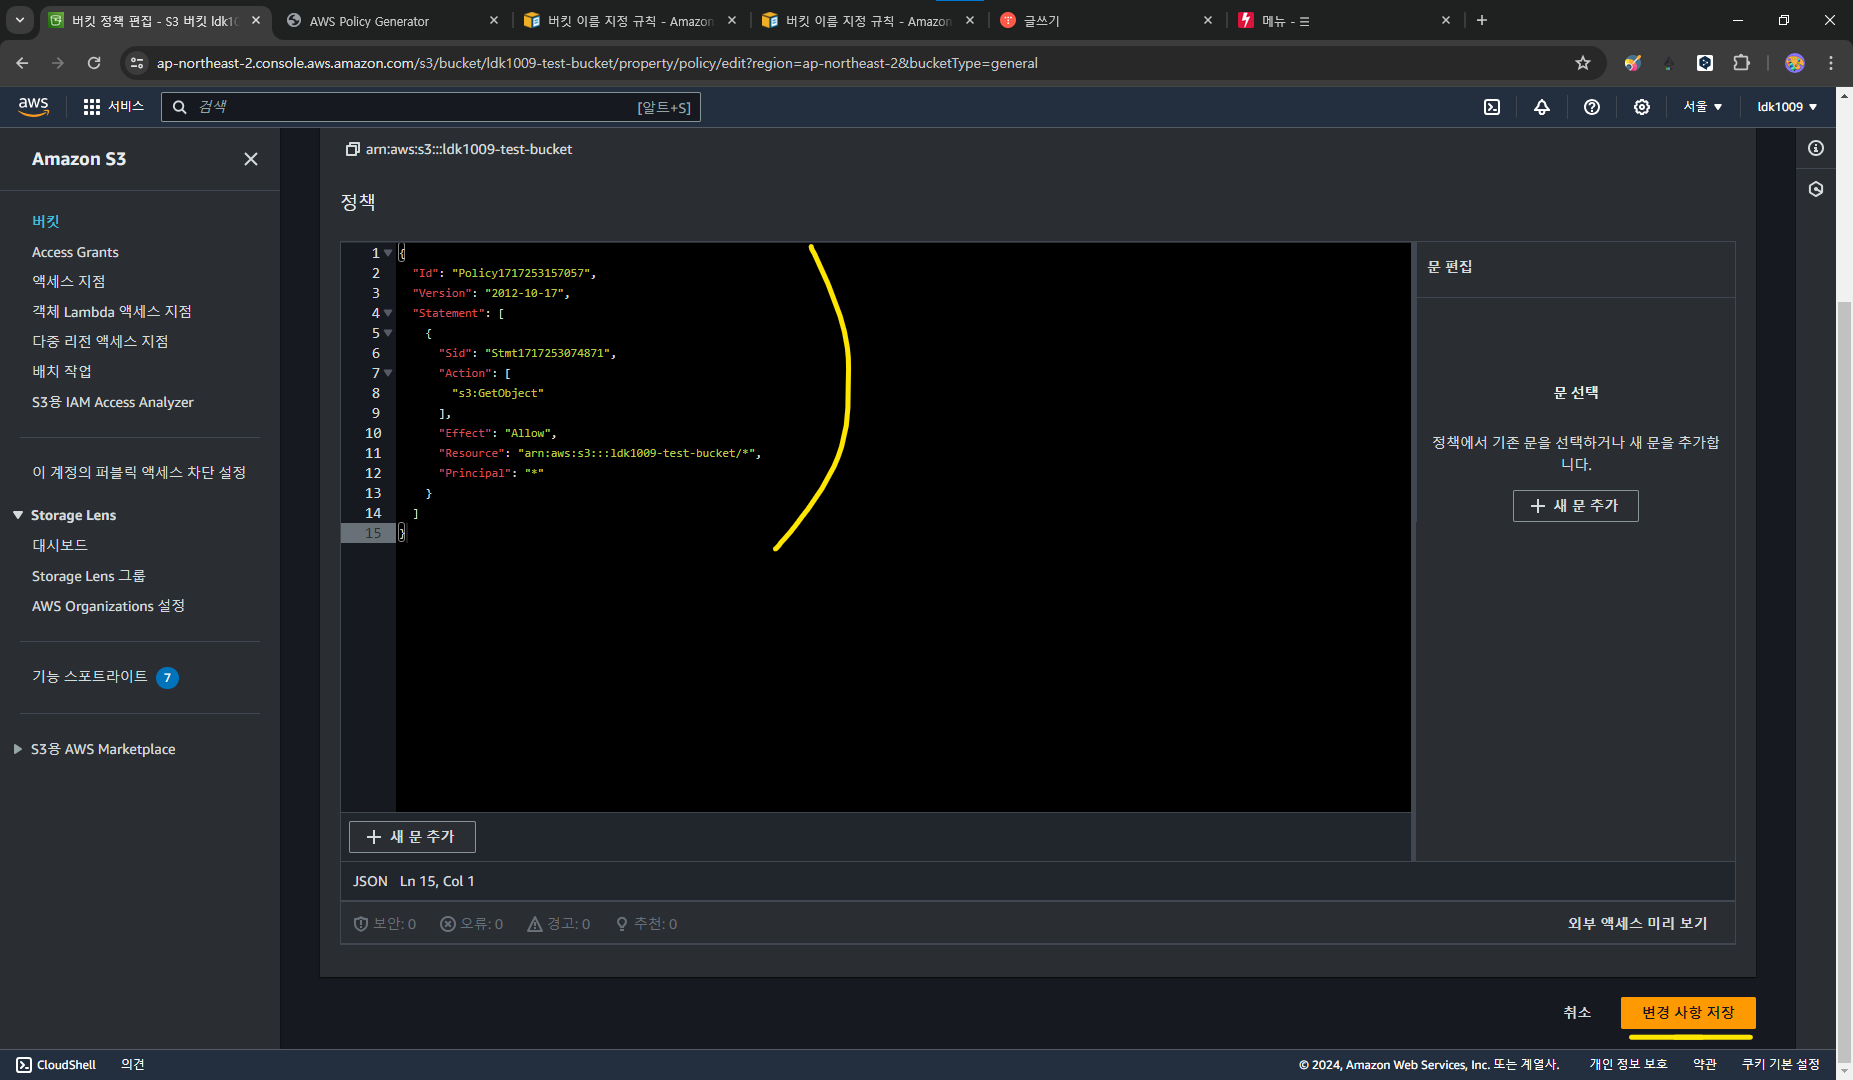Click the site information icon in address bar
Viewport: 1853px width, 1080px height.
[x=137, y=63]
